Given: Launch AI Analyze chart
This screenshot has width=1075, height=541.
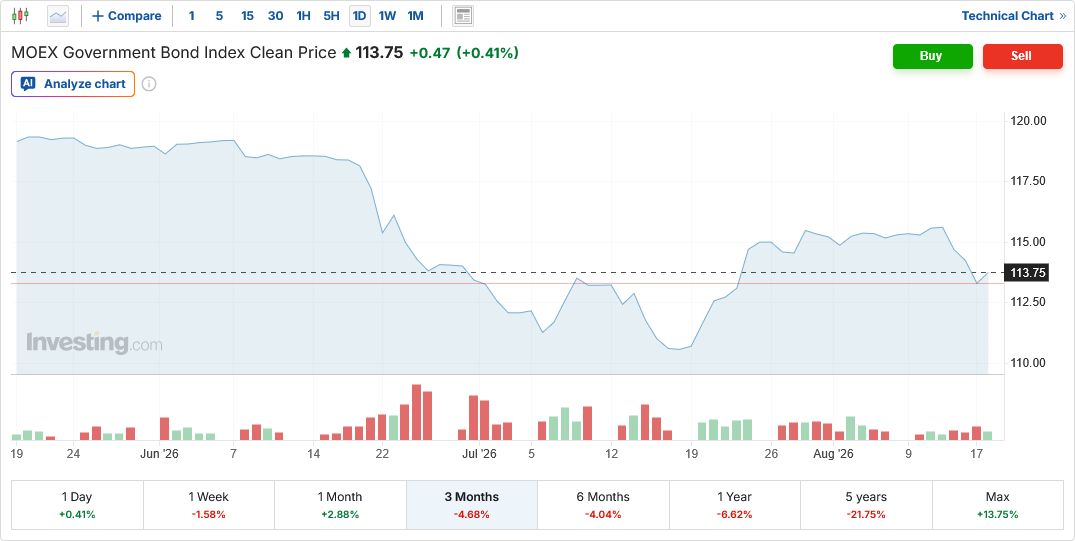Looking at the screenshot, I should [73, 84].
